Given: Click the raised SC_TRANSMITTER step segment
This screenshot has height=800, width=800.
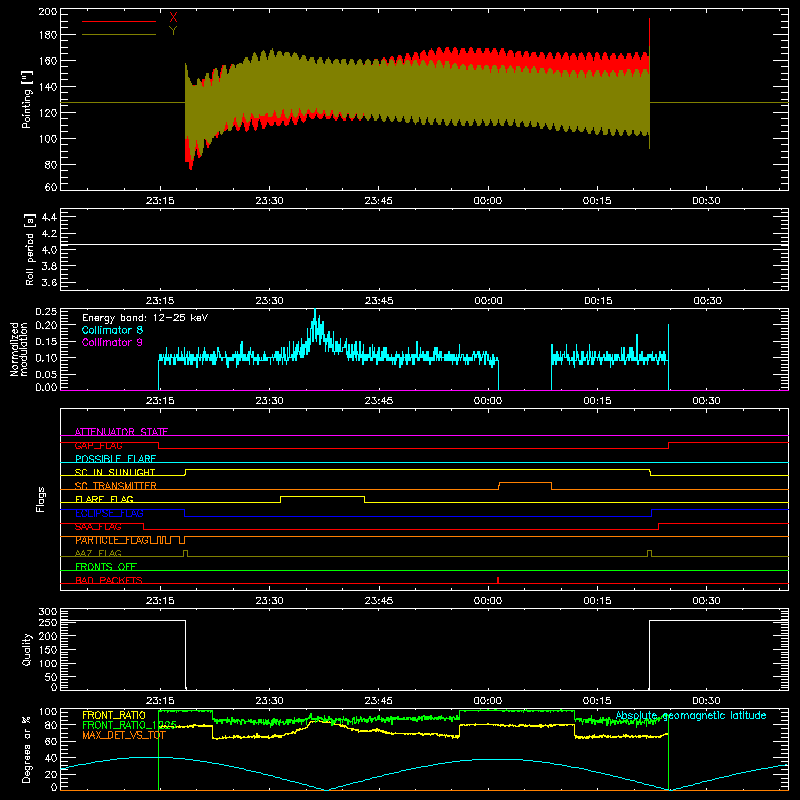Looking at the screenshot, I should (x=525, y=482).
